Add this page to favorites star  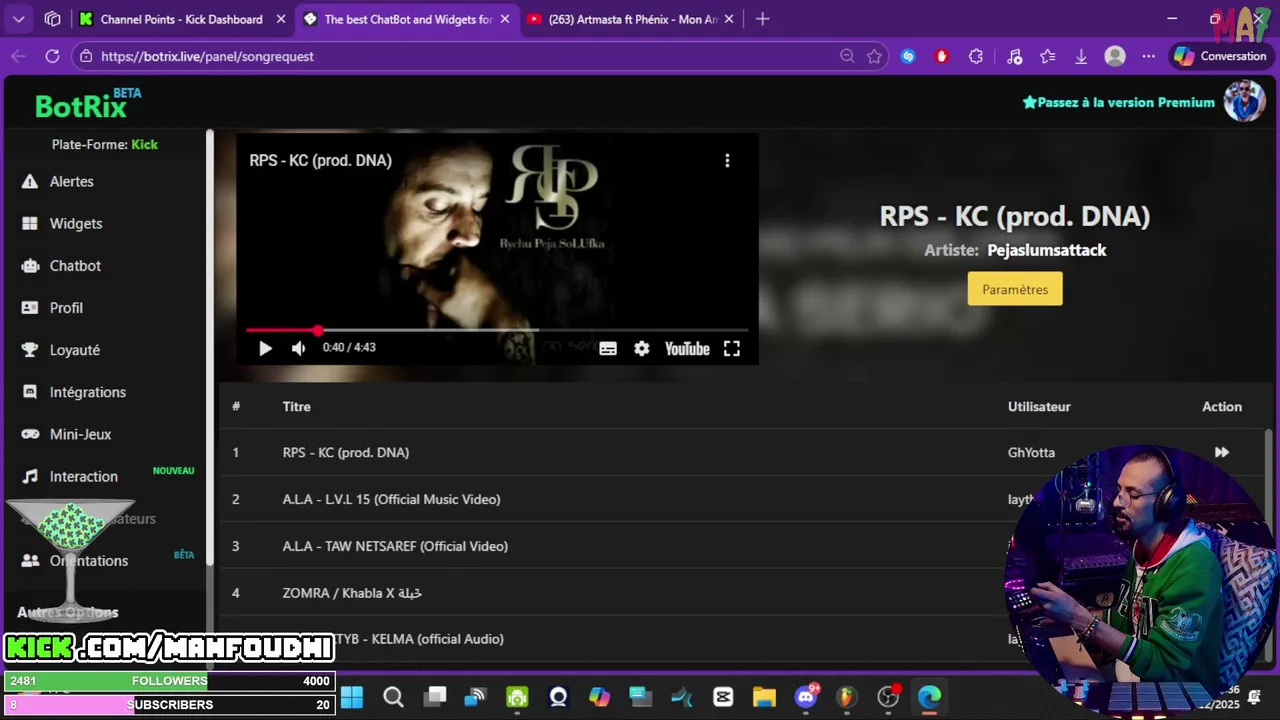874,56
